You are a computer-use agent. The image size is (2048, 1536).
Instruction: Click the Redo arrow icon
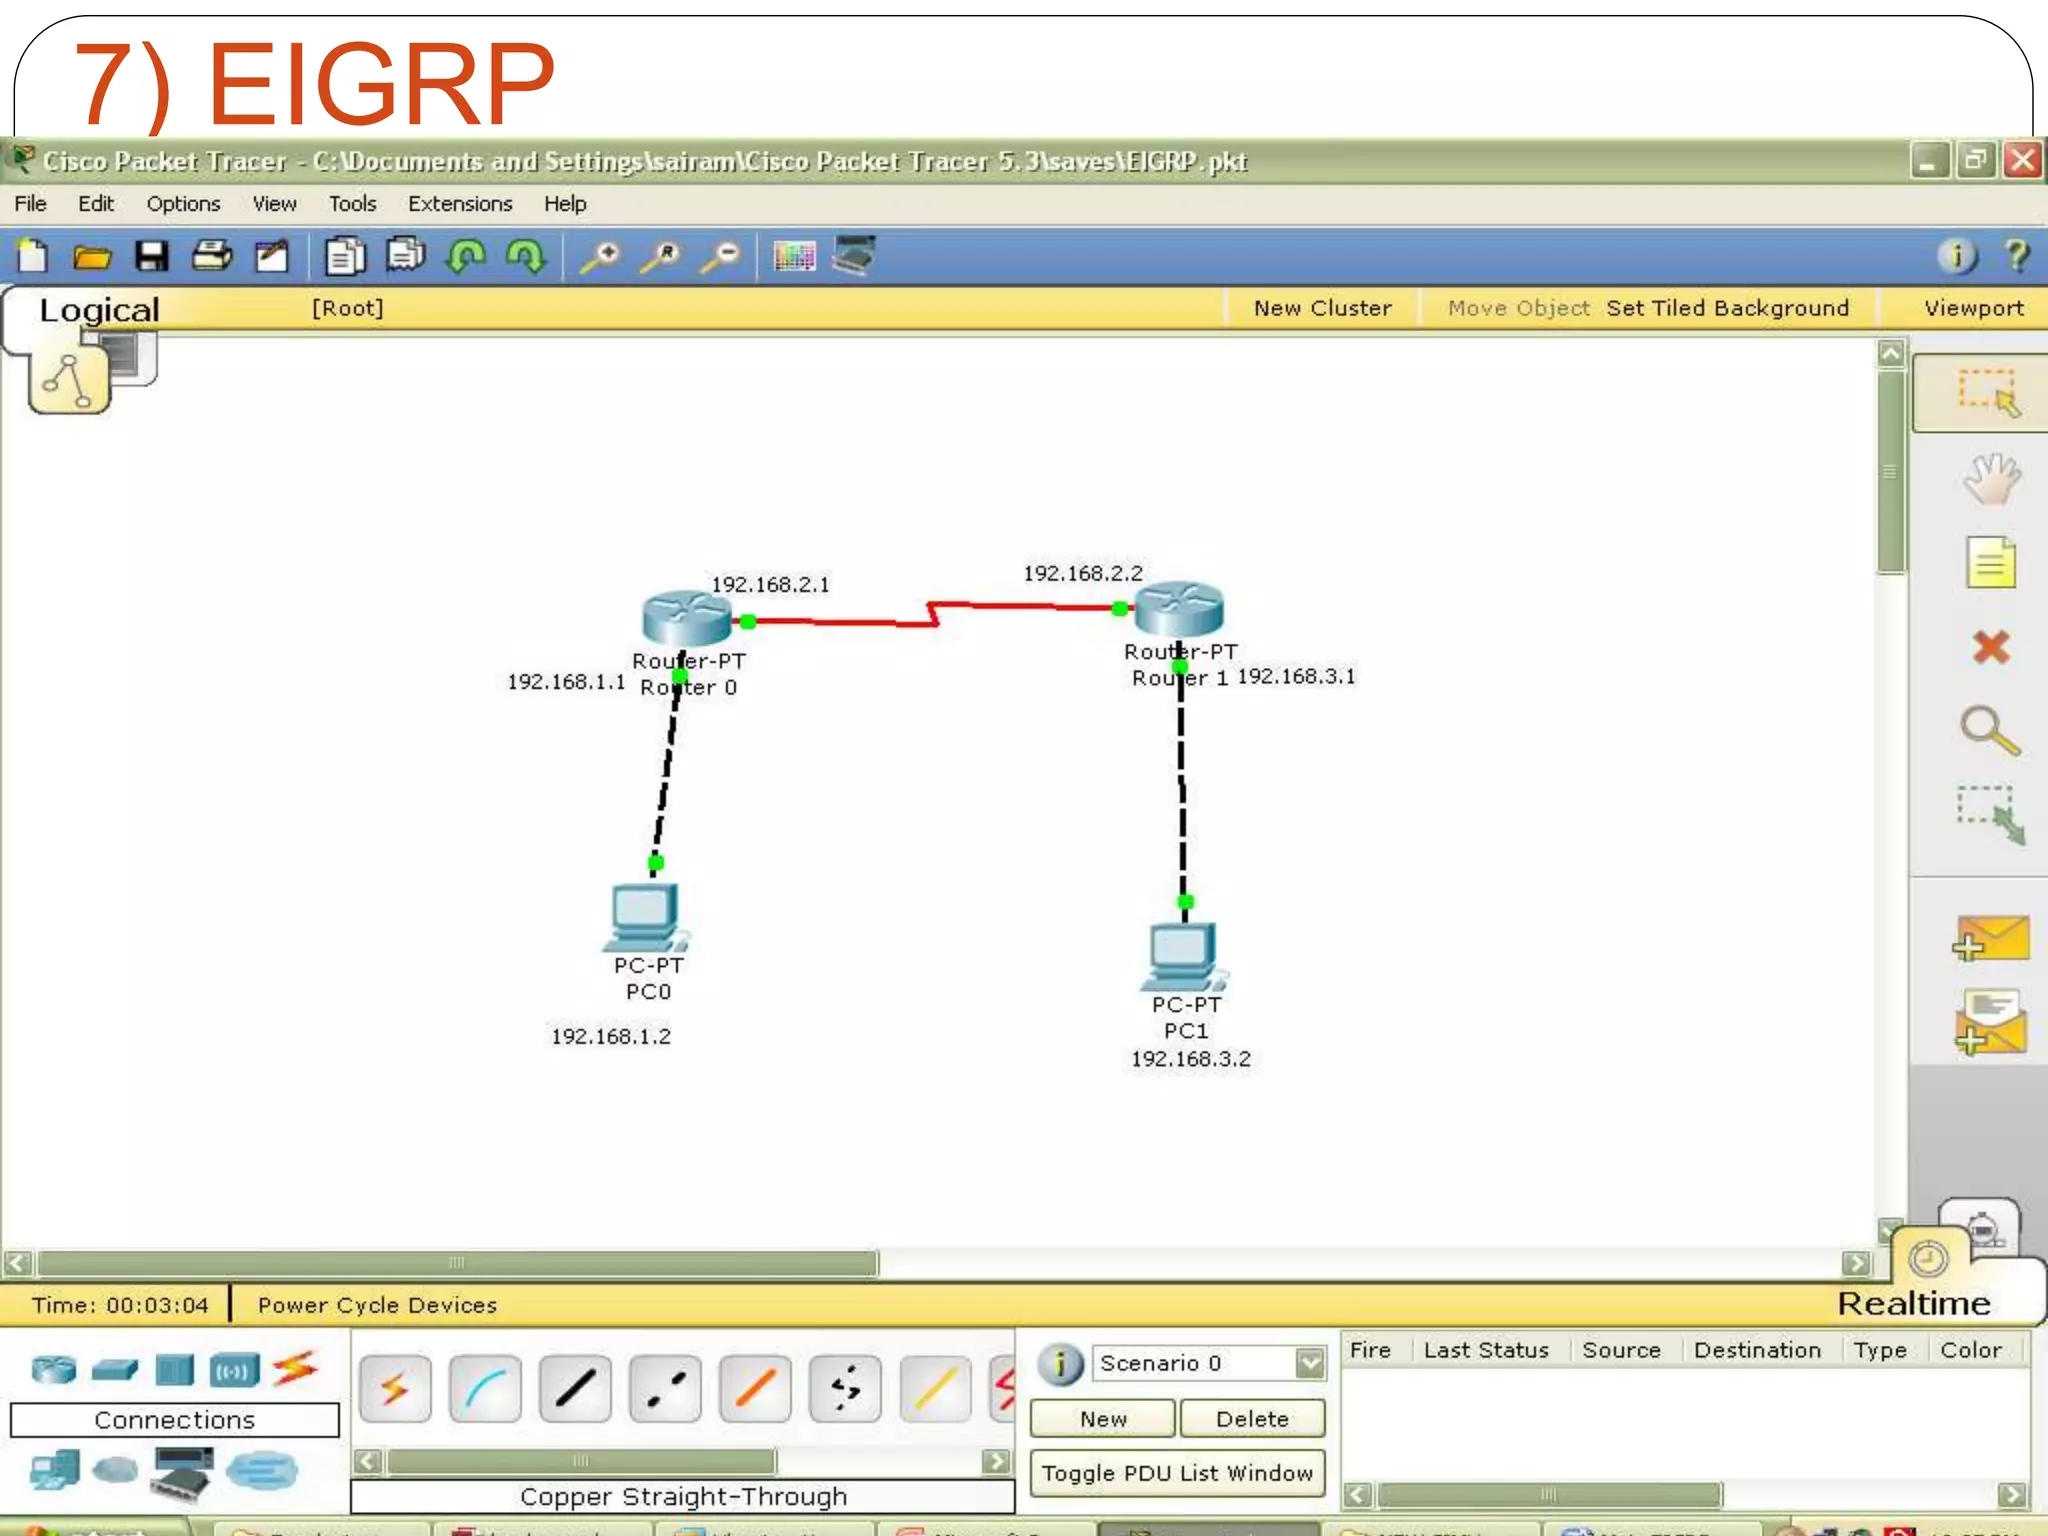(526, 257)
